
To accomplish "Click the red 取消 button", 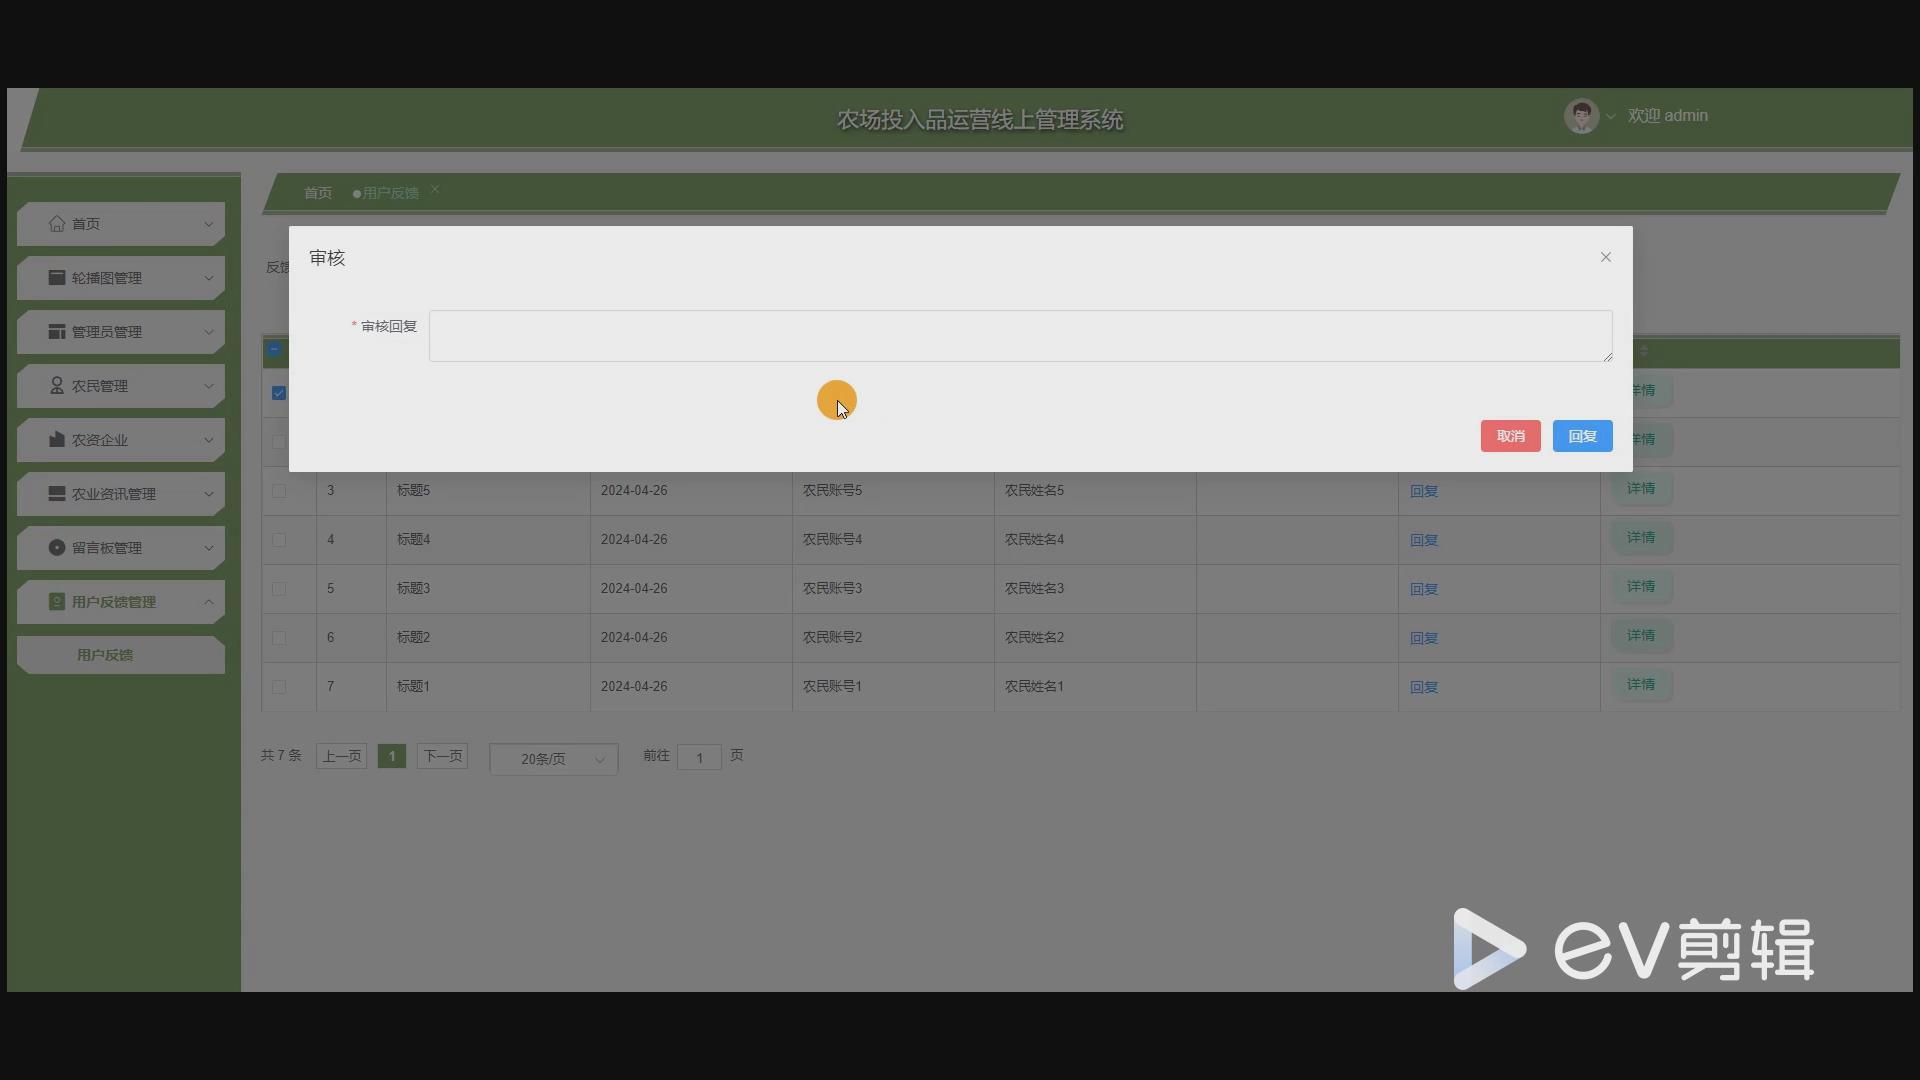I will [x=1510, y=436].
